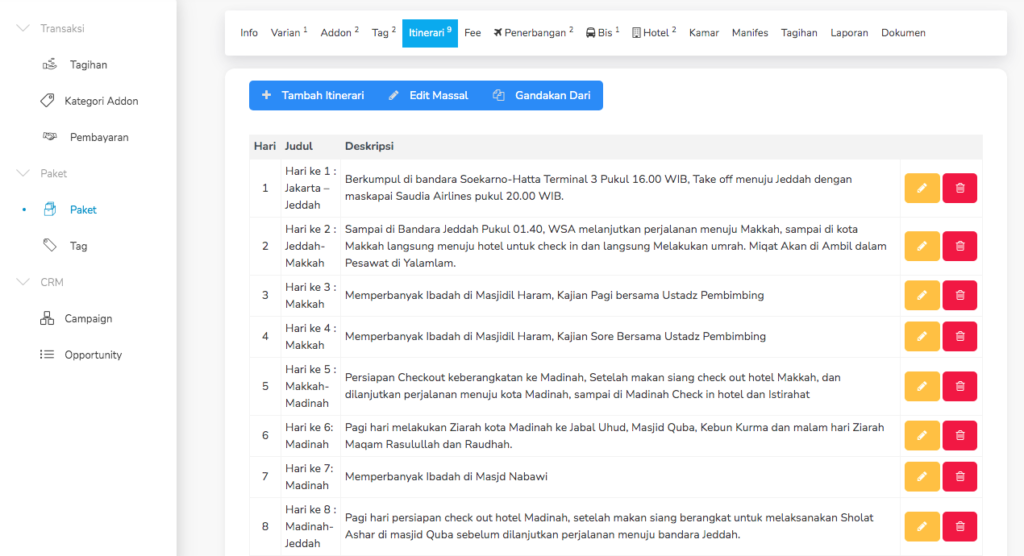Edit the day 5 Makkah-Madinah itinerary row
The image size is (1024, 556).
(x=921, y=386)
